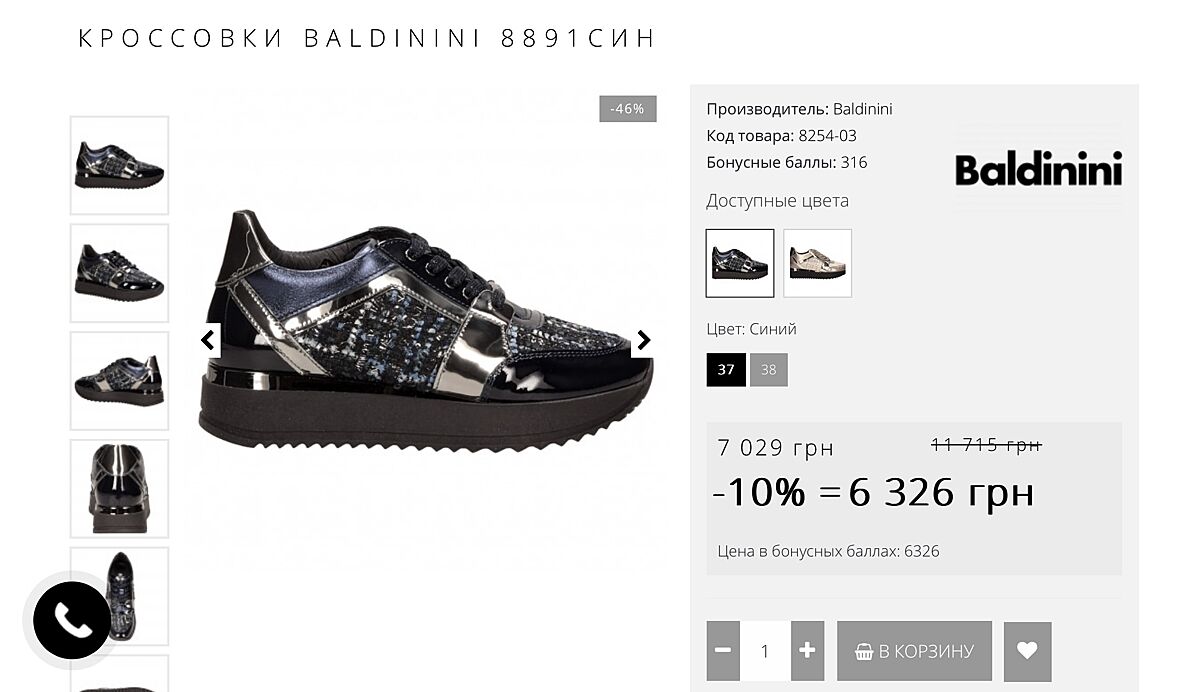Click the previous image arrow
The width and height of the screenshot is (1200, 692).
click(208, 340)
